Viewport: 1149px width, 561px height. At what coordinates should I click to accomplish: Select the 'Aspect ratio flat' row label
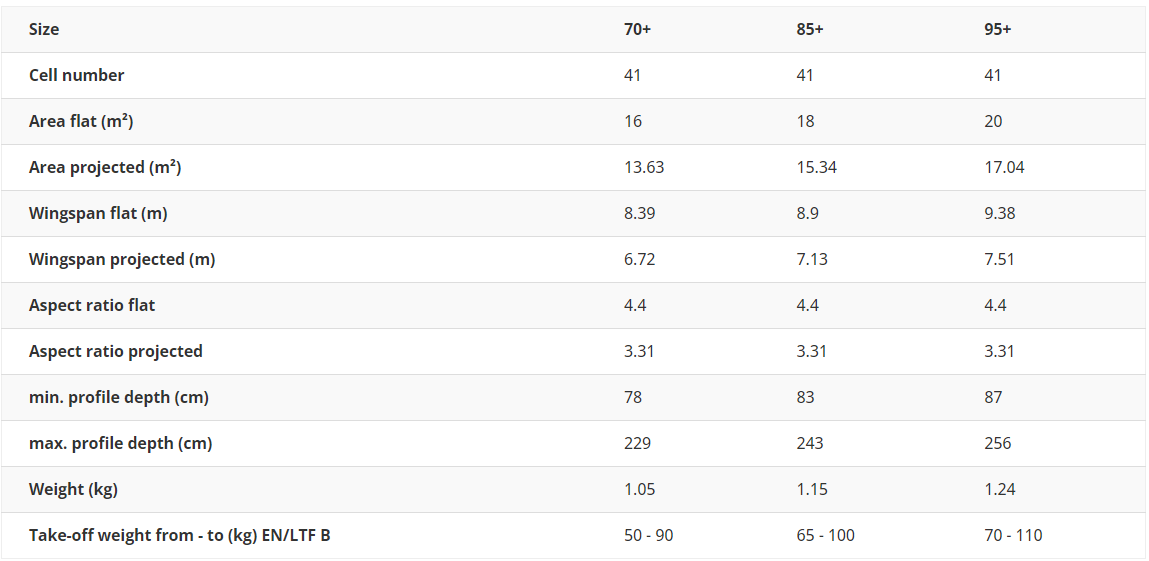coord(92,306)
